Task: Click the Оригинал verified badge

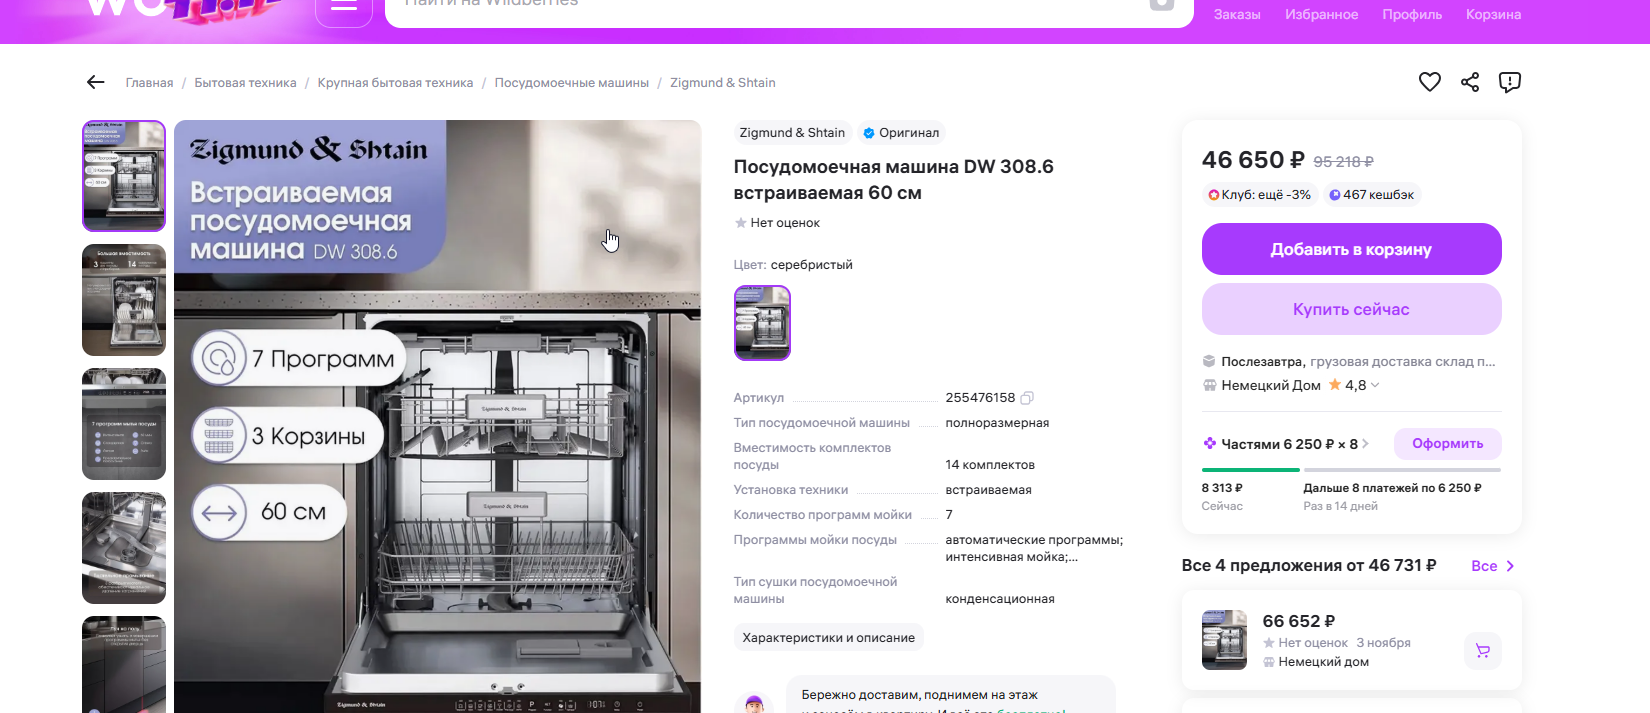Action: pos(901,133)
